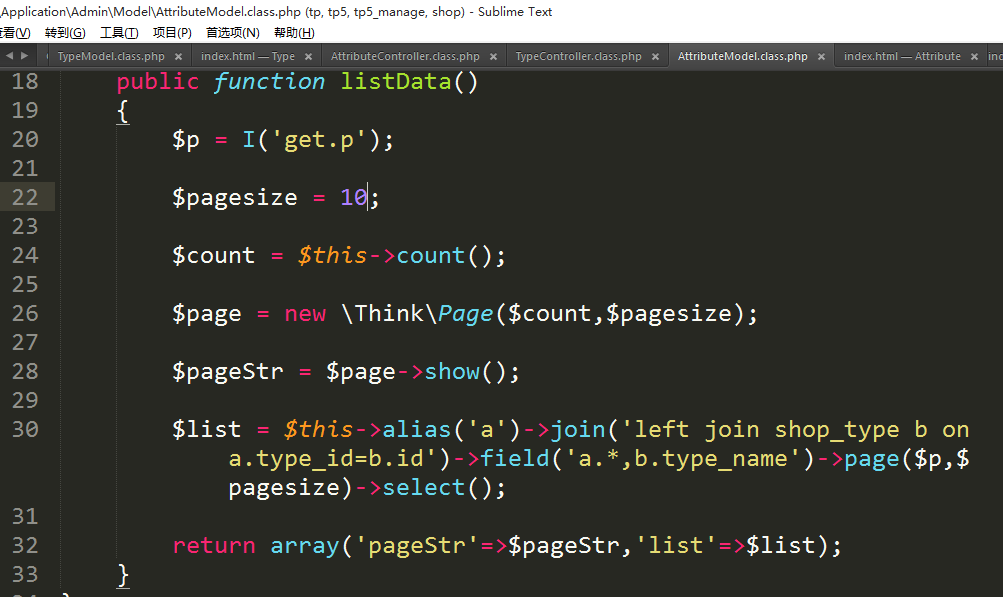Click line number 26 in the gutter

(x=25, y=314)
